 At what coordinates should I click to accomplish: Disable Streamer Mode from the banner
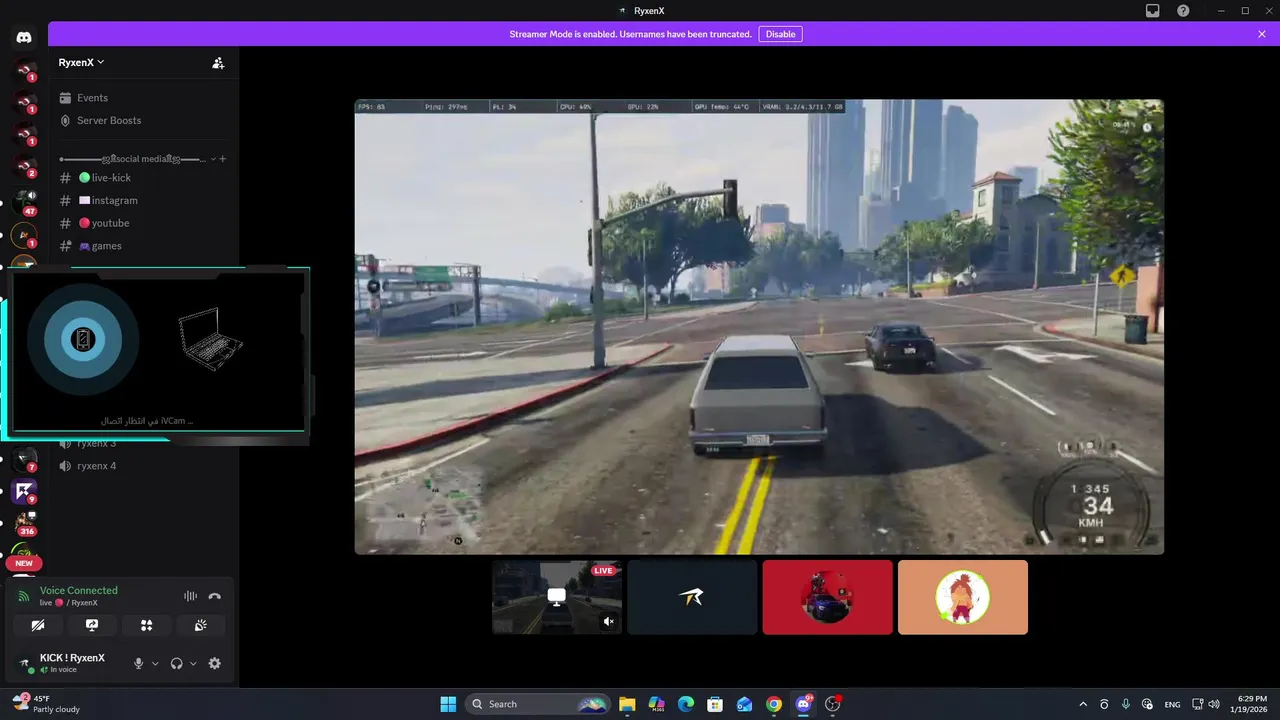(780, 34)
